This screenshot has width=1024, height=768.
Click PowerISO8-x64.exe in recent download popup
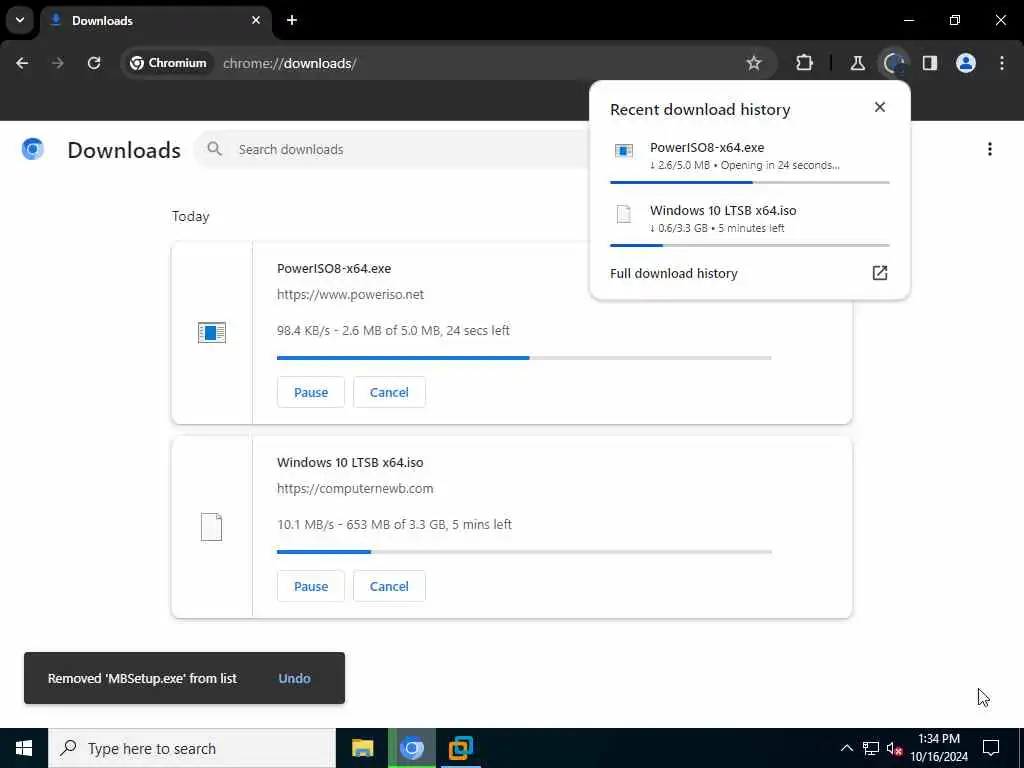[x=707, y=148]
